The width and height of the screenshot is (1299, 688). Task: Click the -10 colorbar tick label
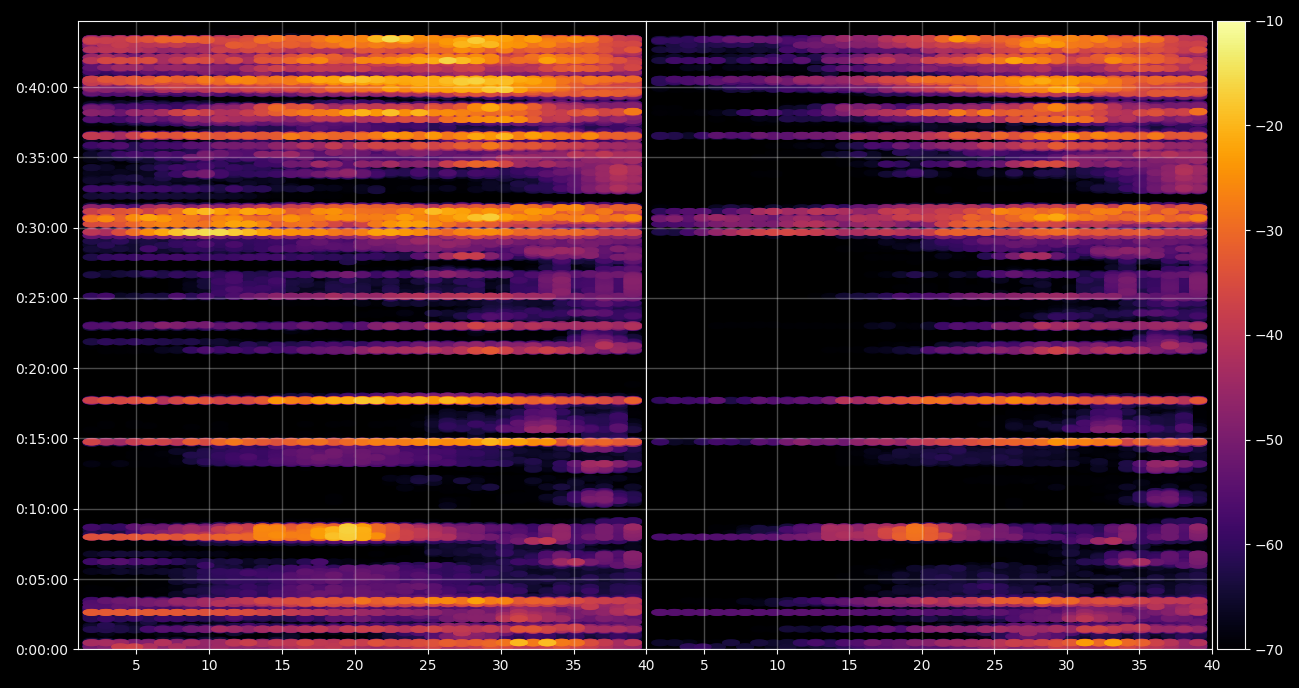tap(1269, 21)
